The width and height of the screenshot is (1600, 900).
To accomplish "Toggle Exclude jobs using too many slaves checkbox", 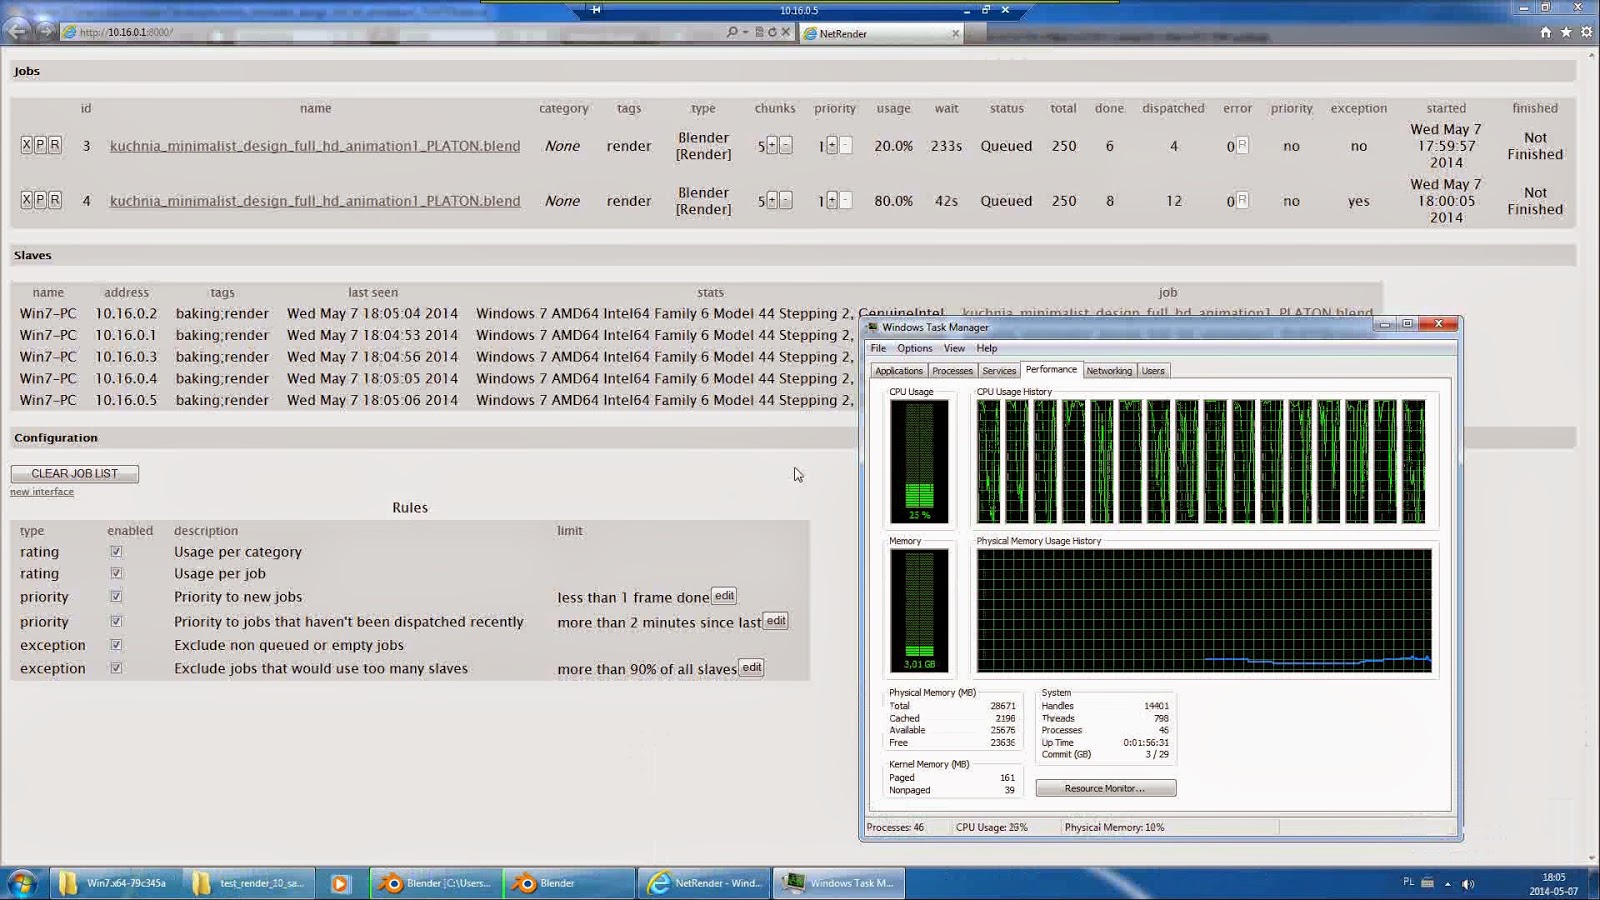I will (x=116, y=669).
